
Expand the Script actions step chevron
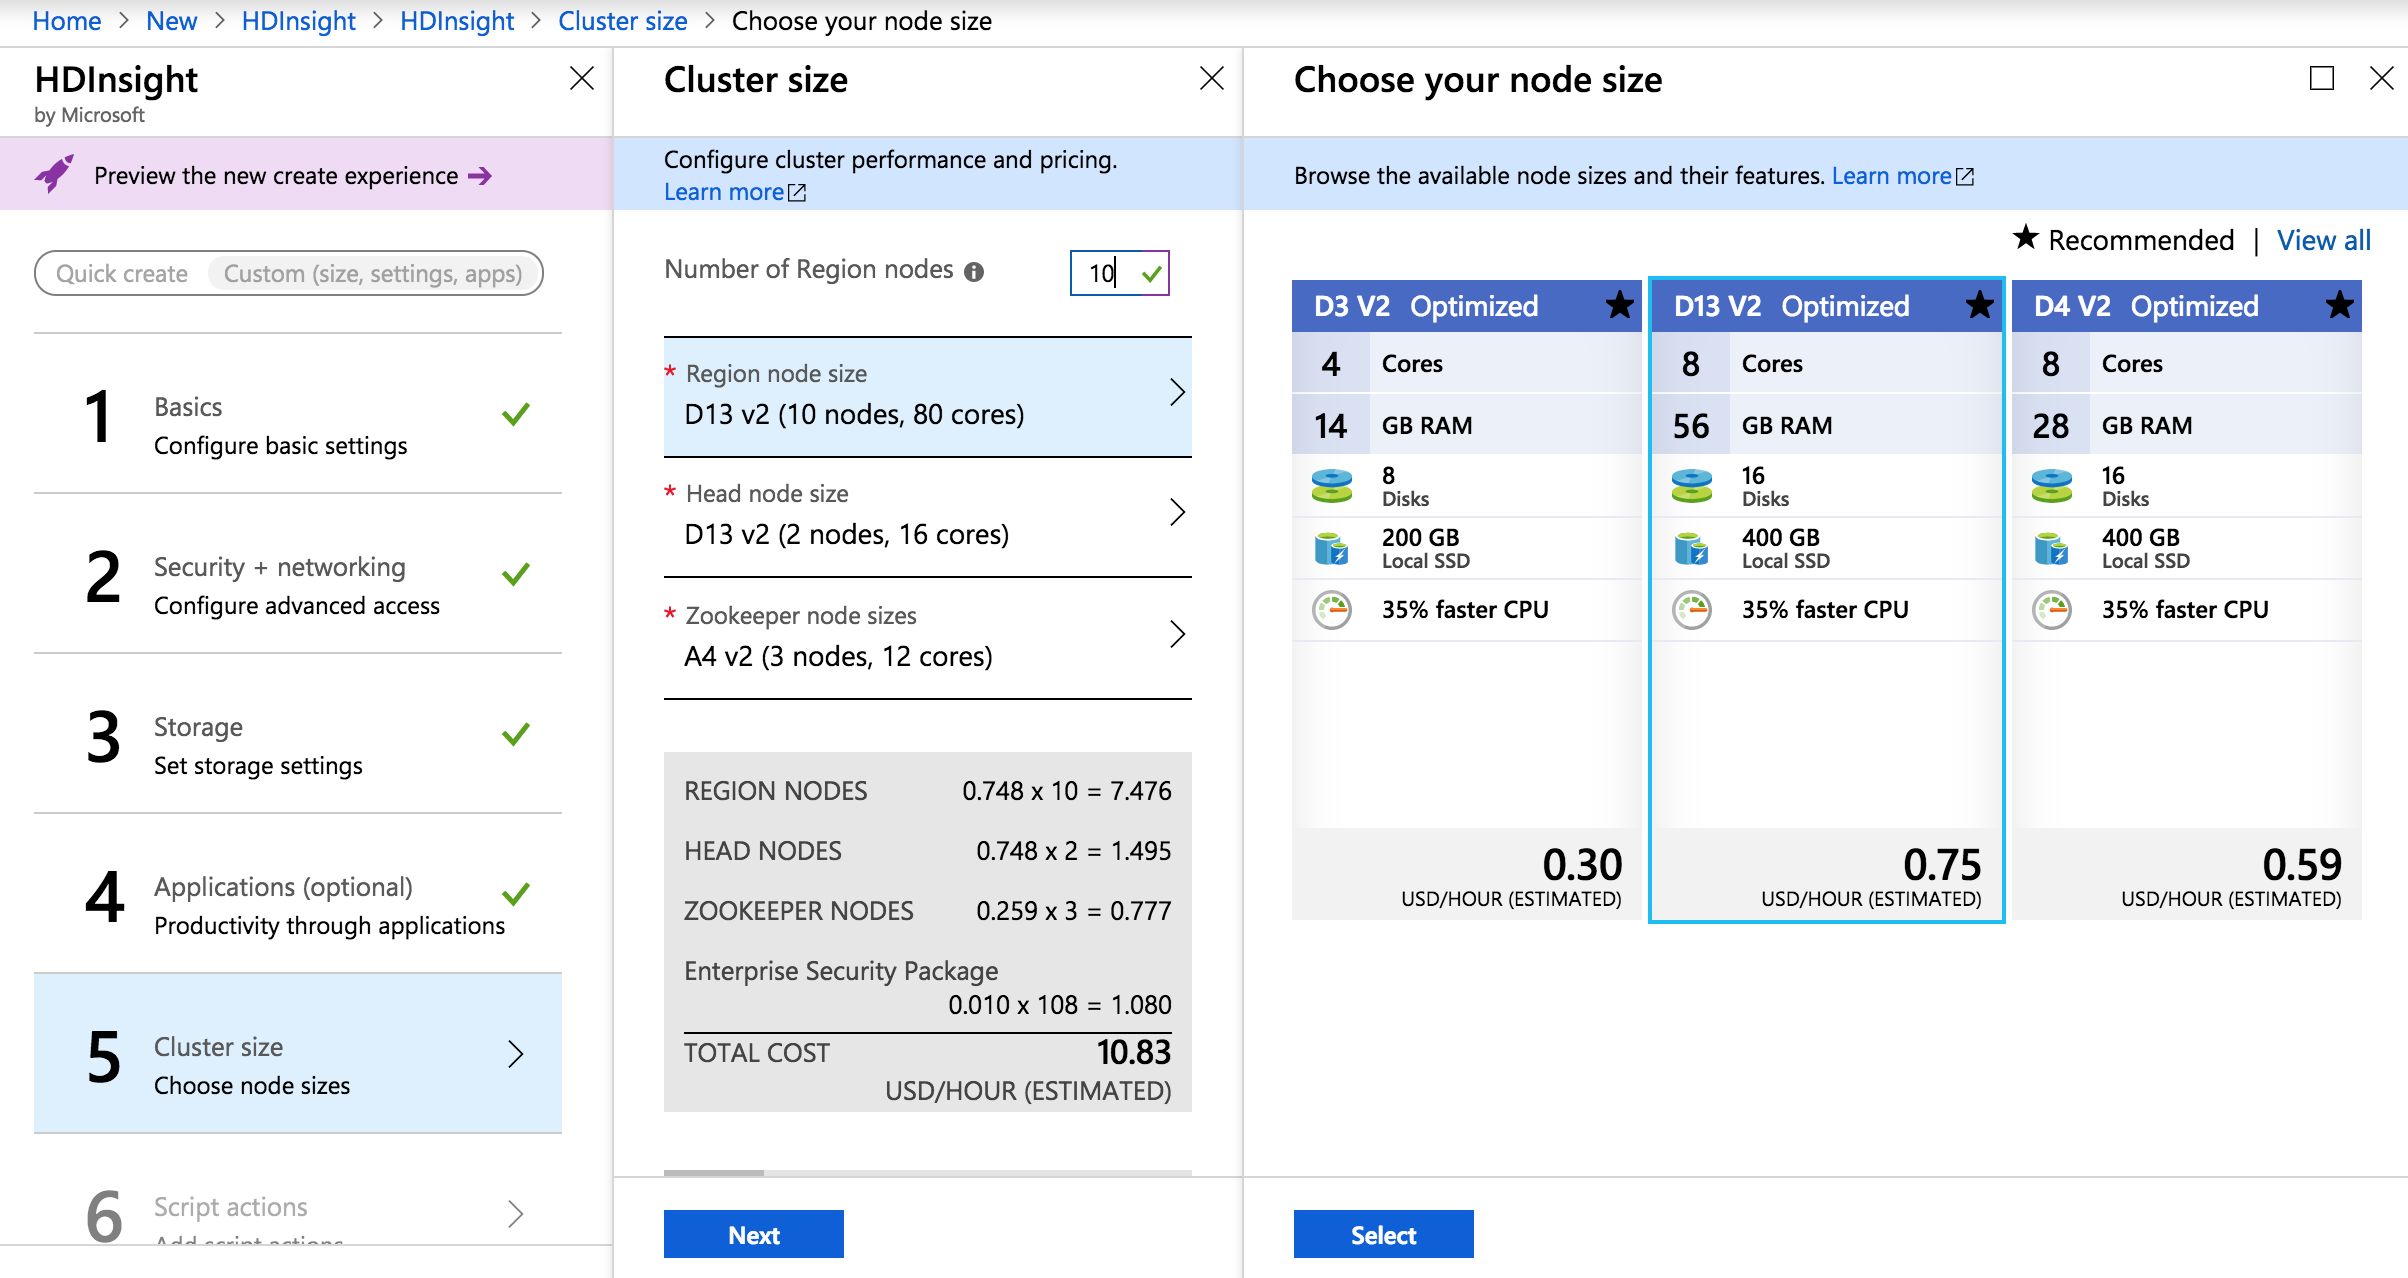[x=516, y=1214]
